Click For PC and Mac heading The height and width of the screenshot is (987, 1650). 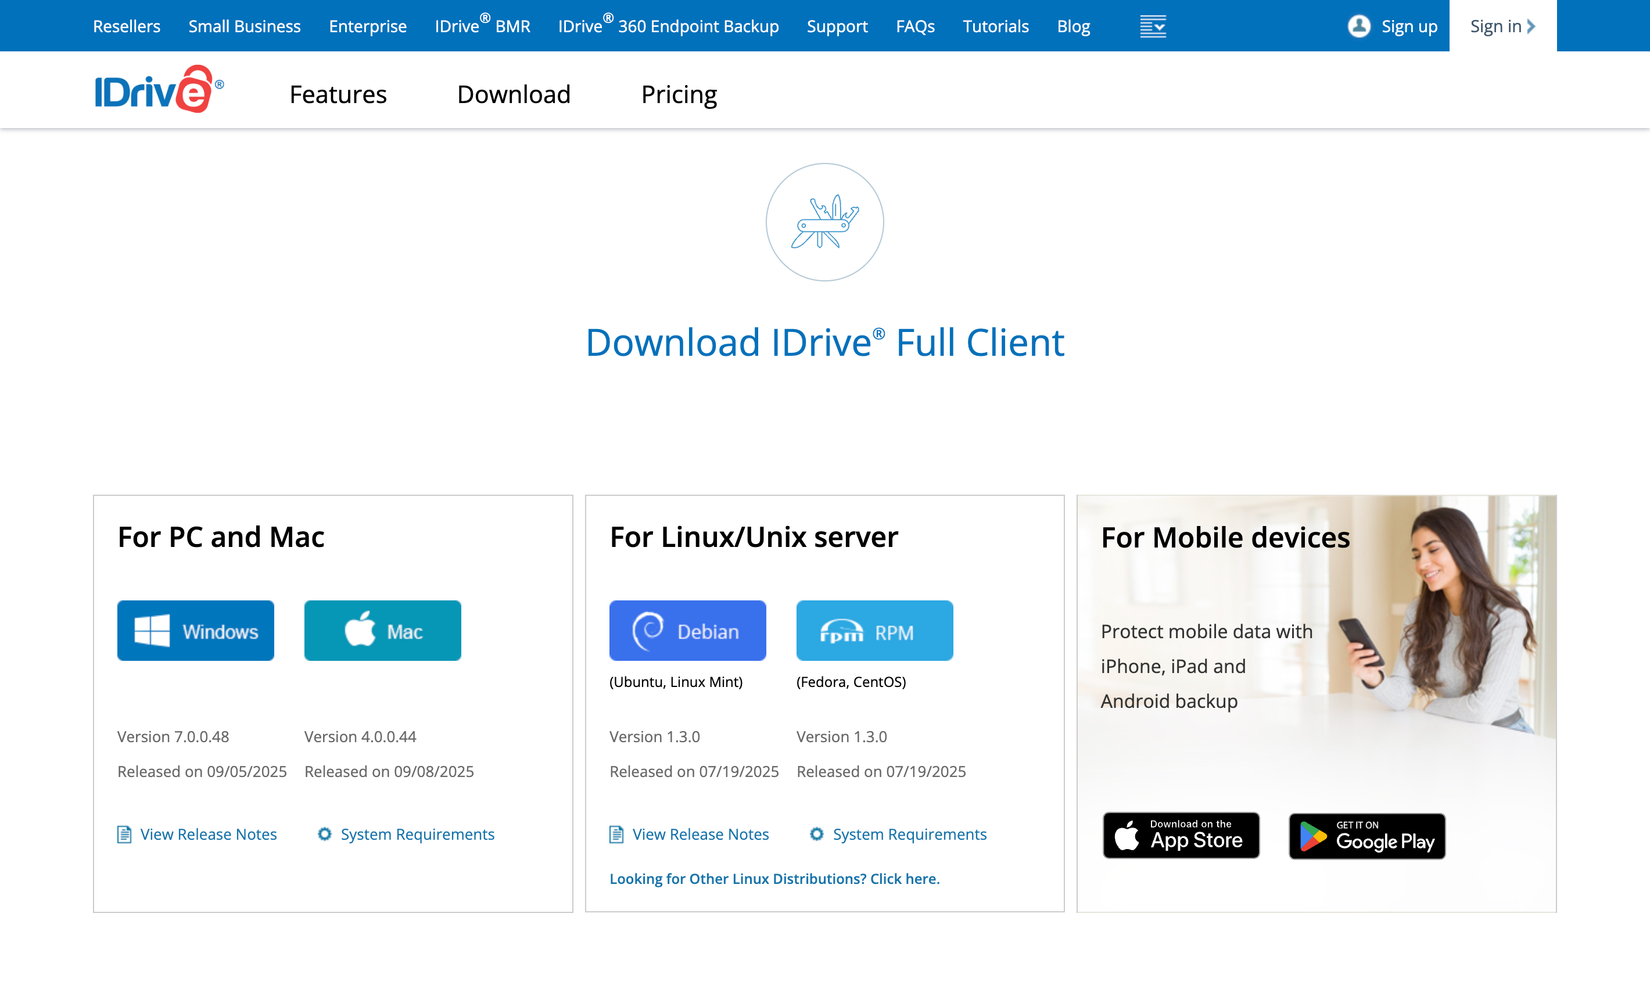tap(221, 537)
